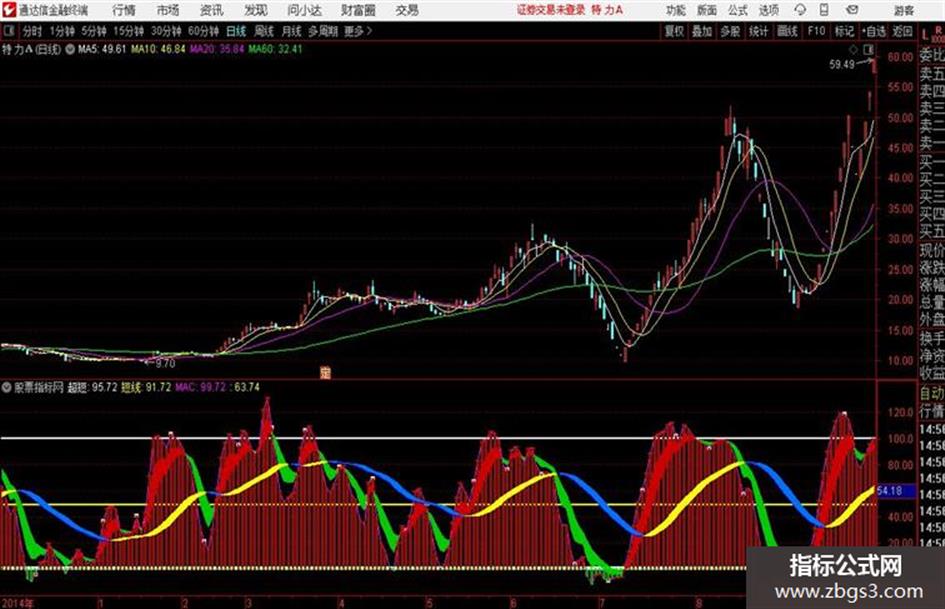Open the 多周期 multi-period view

point(322,31)
